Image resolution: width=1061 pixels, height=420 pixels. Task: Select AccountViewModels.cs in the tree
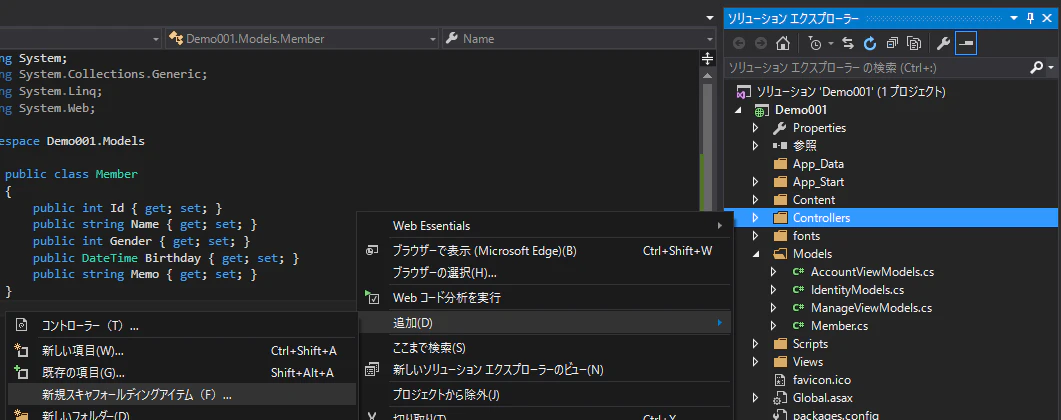[x=872, y=272]
